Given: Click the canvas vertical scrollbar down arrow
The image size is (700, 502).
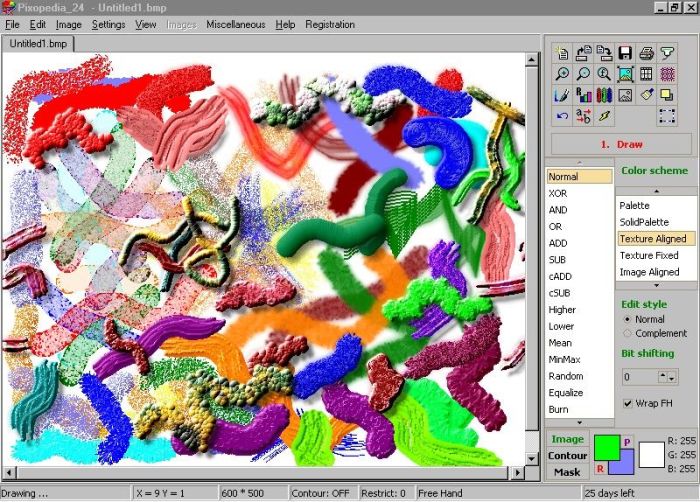Looking at the screenshot, I should 531,459.
